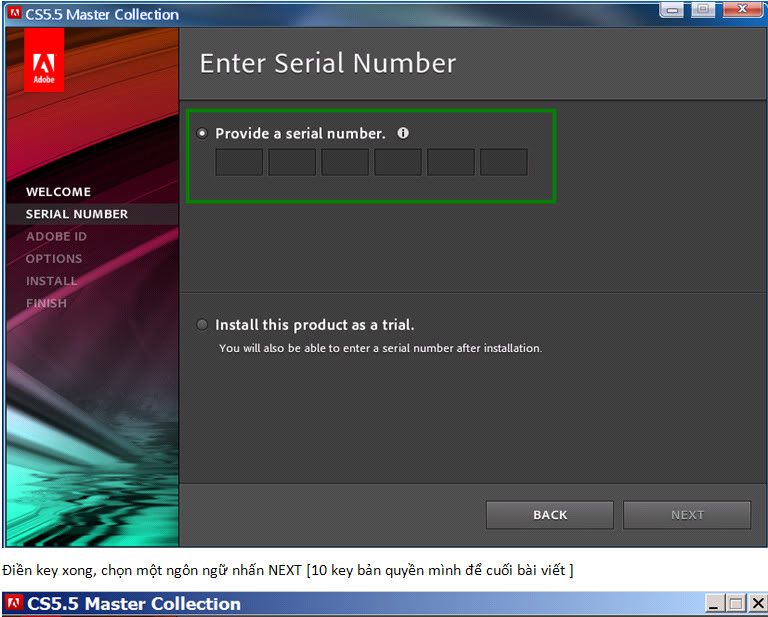768x617 pixels.
Task: Select the Provide a serial number radio button
Action: [202, 133]
